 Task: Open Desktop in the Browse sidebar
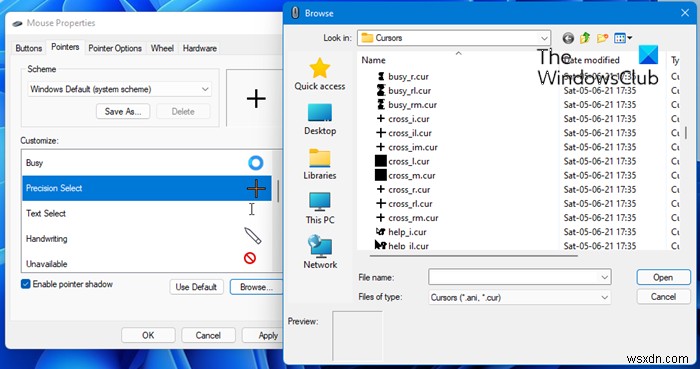[x=320, y=119]
